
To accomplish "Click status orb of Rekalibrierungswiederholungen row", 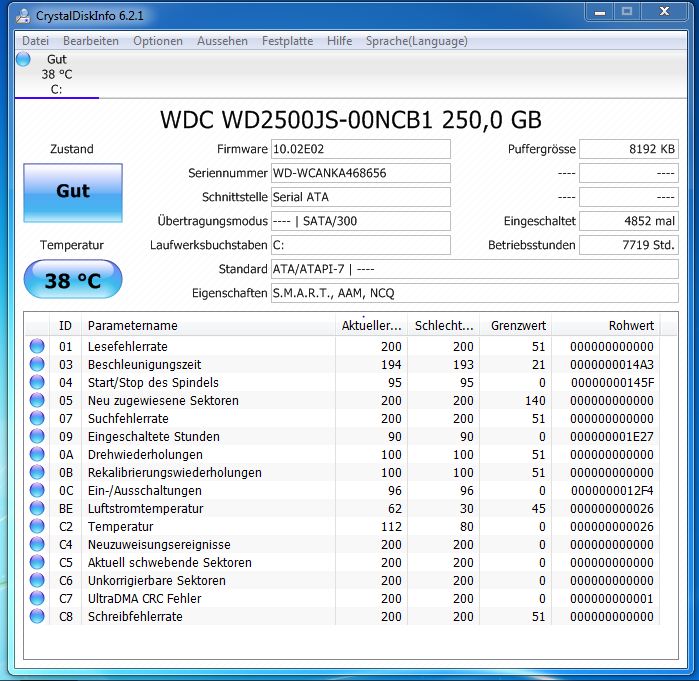I will (x=37, y=472).
